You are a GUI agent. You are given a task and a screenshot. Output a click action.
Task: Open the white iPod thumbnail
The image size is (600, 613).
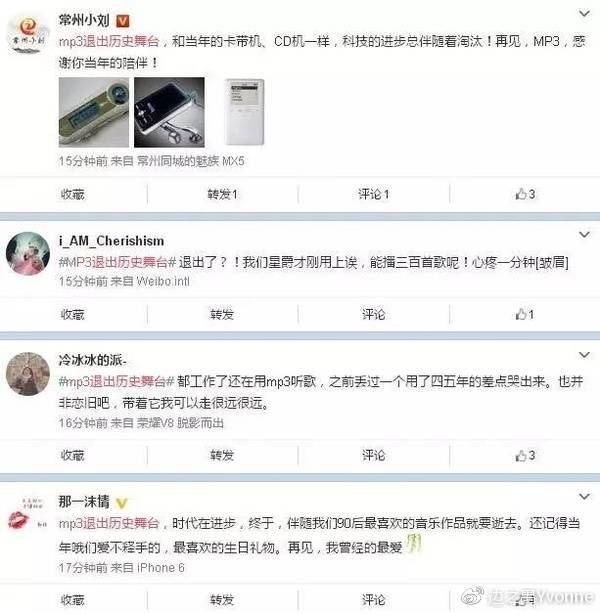tap(244, 112)
